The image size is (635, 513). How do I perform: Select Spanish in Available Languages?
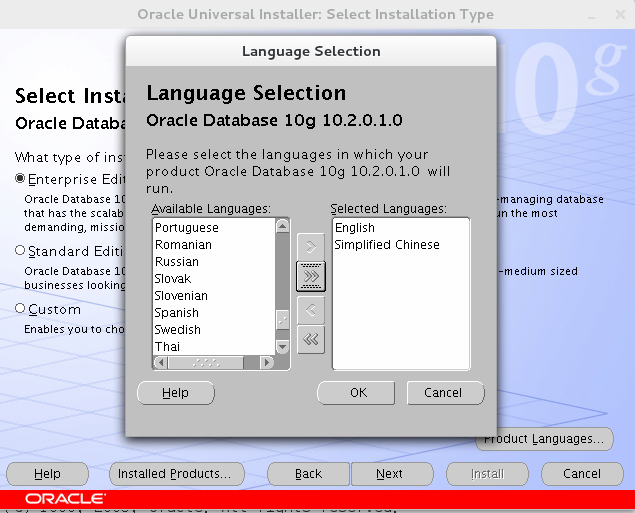(x=214, y=313)
